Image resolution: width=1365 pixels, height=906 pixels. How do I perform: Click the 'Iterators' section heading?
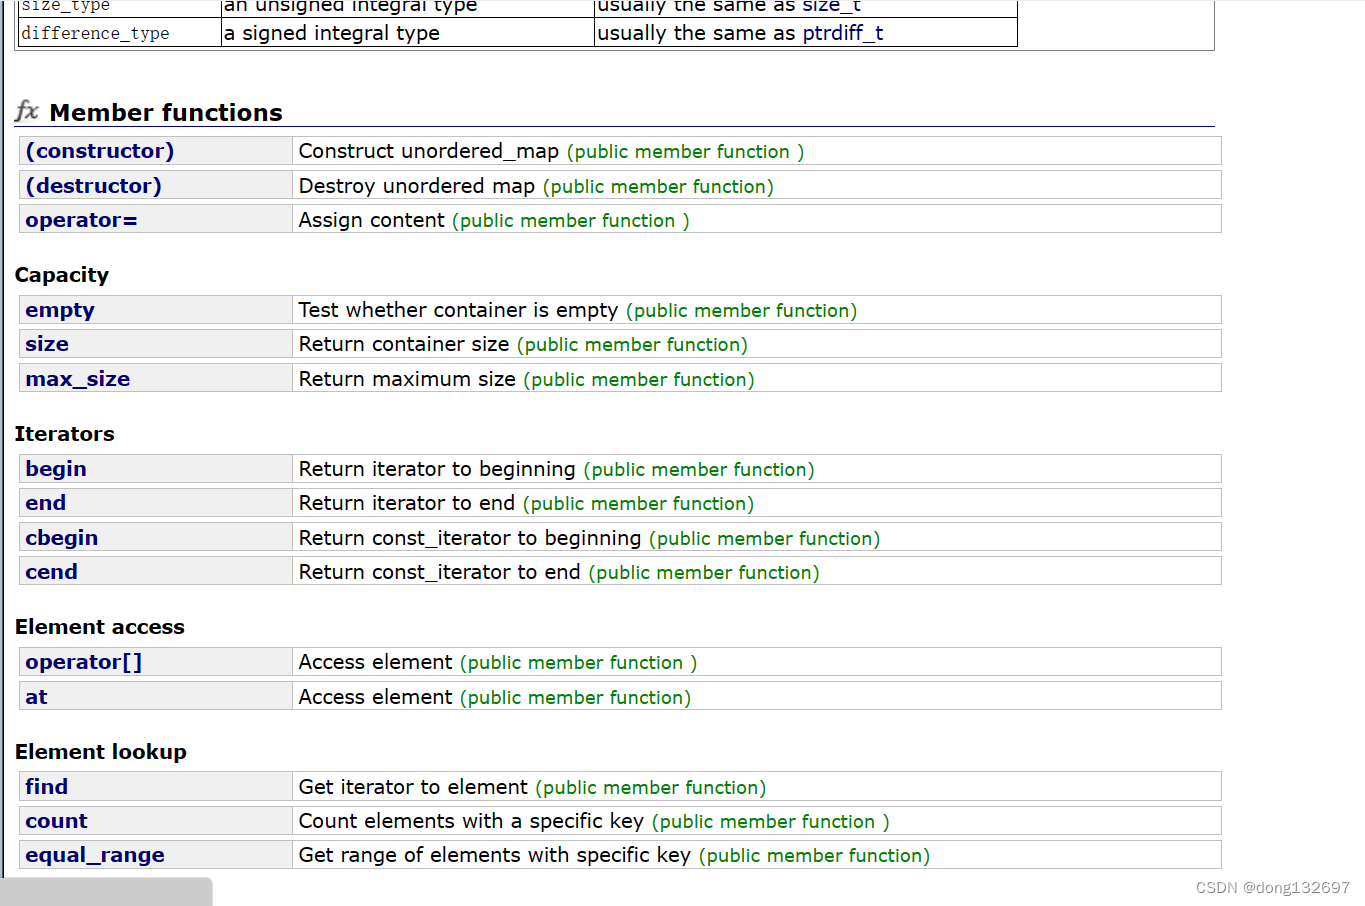tap(65, 434)
